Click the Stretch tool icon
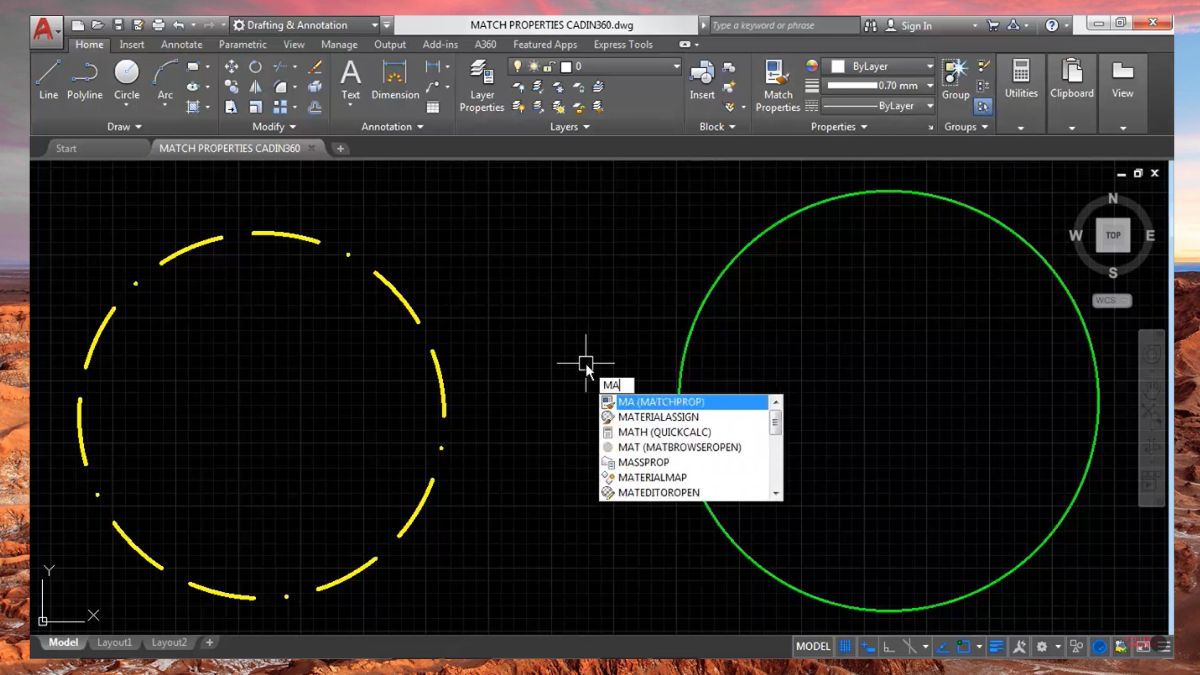This screenshot has height=675, width=1200. tap(231, 107)
